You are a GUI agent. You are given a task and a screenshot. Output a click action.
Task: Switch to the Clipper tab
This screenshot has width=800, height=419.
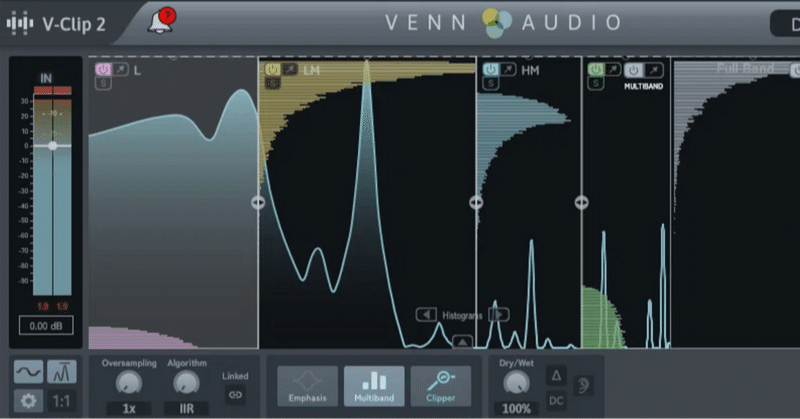pos(440,386)
